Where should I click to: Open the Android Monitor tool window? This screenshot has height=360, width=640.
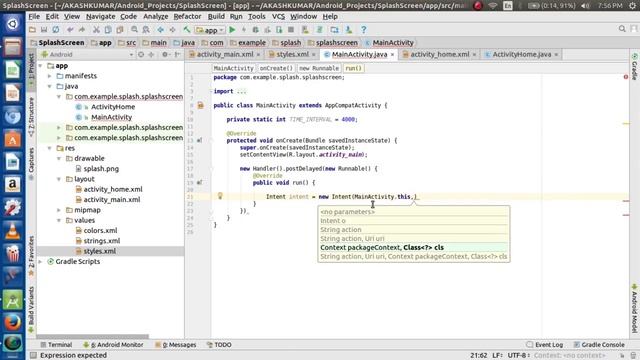pos(113,345)
